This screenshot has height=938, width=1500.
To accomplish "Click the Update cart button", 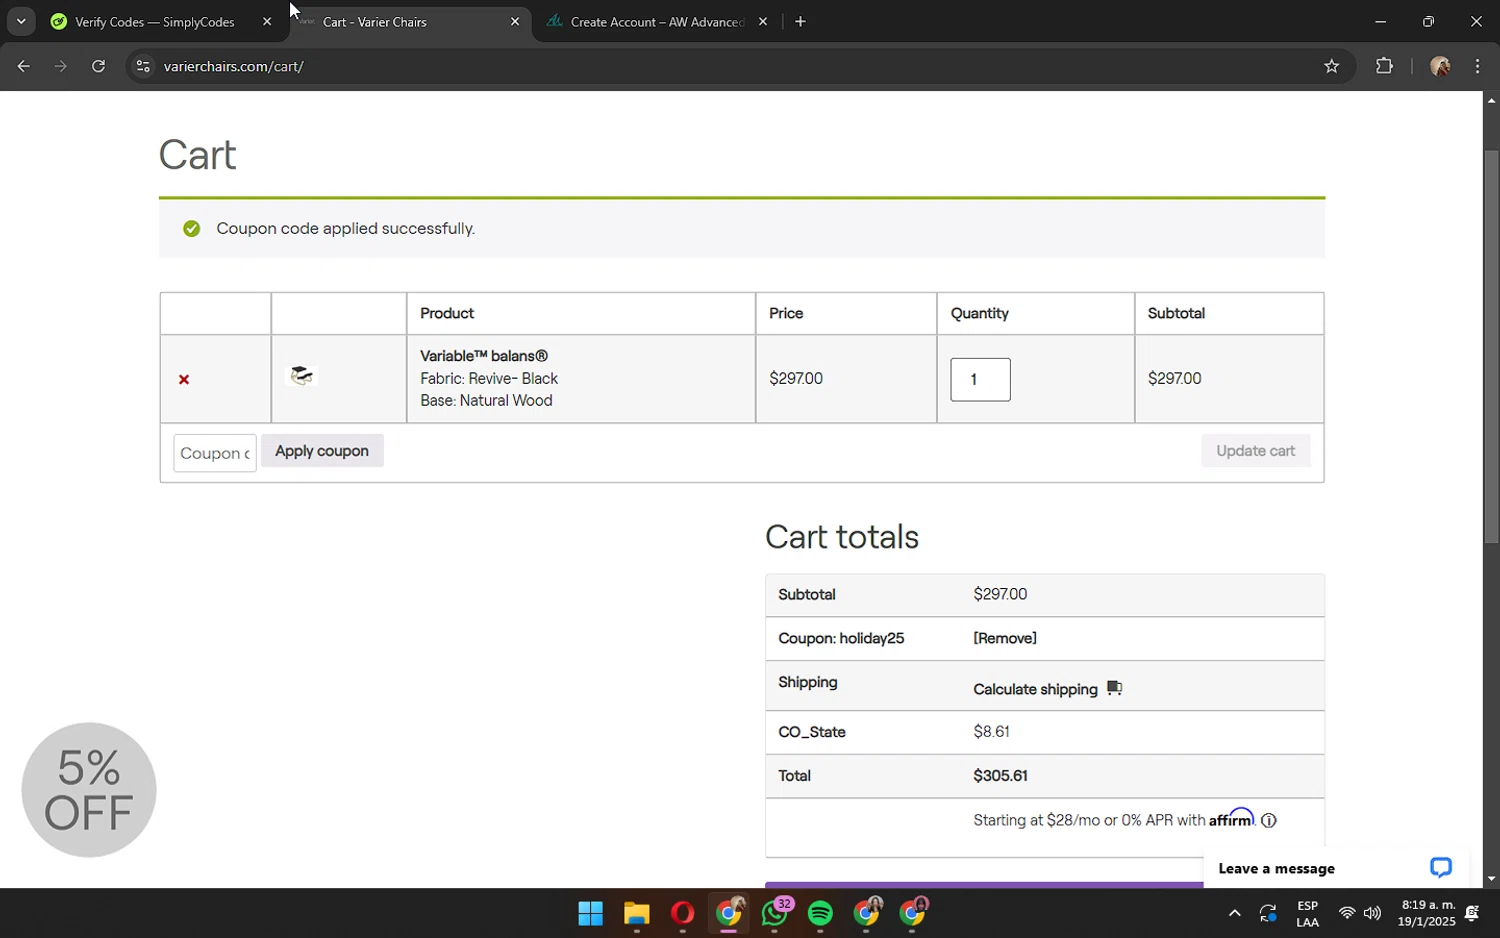I will click(x=1255, y=451).
